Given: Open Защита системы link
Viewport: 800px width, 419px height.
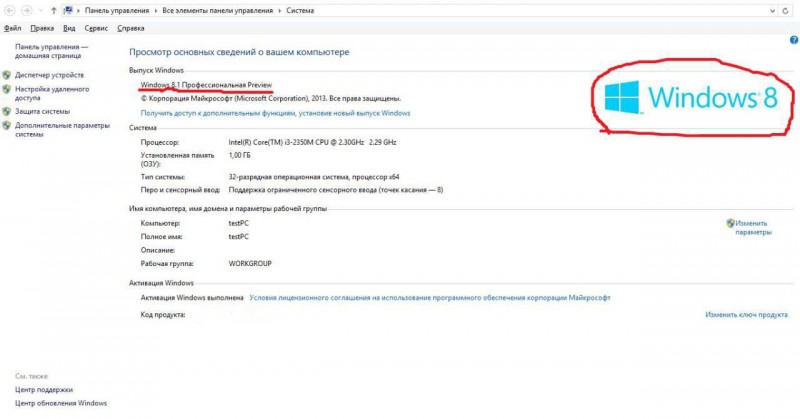Looking at the screenshot, I should (42, 111).
